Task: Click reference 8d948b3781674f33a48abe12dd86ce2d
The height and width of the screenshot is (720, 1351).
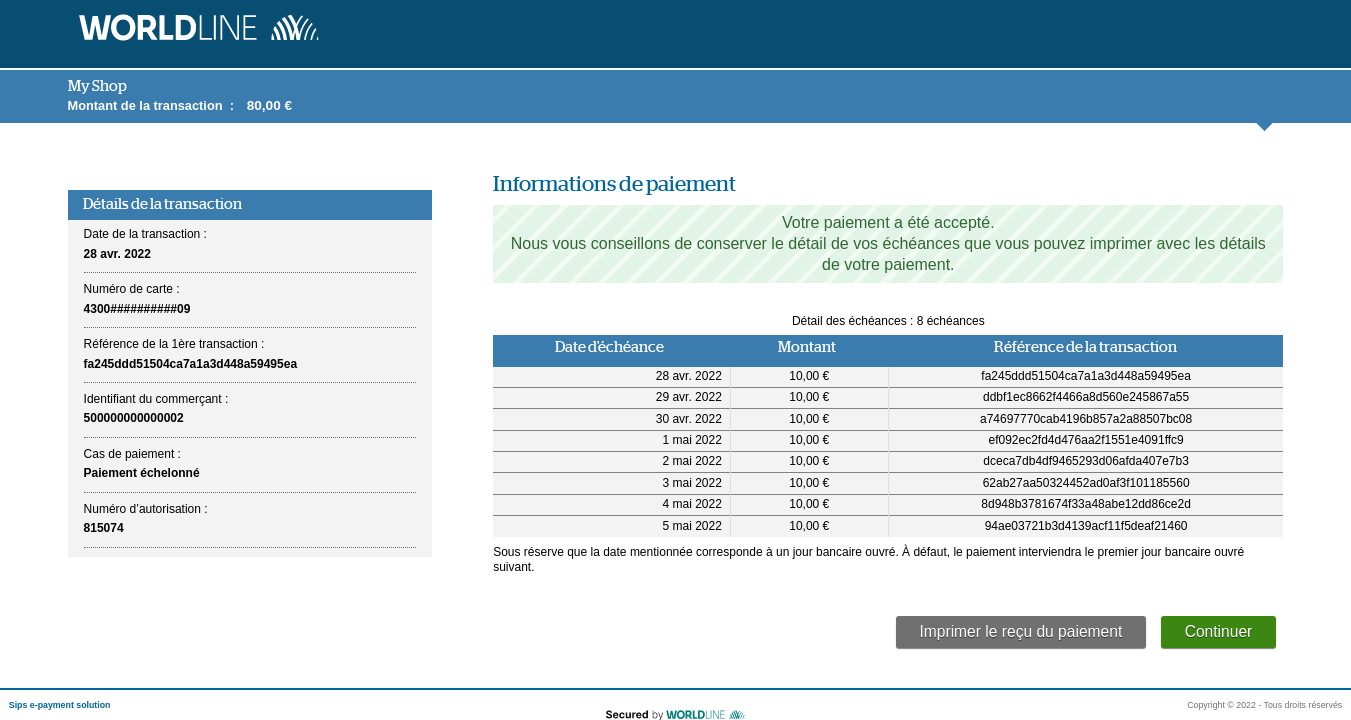Action: (x=1086, y=504)
